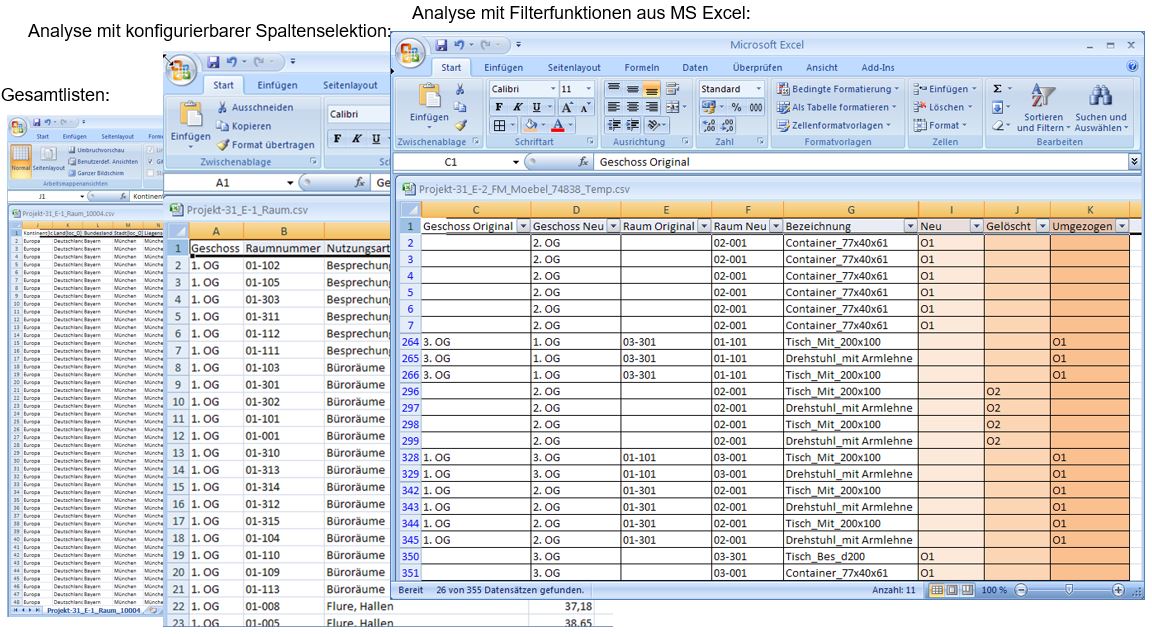Open the Fill down arrow icon in Bearbeiten
The height and width of the screenshot is (634, 1152).
(998, 107)
